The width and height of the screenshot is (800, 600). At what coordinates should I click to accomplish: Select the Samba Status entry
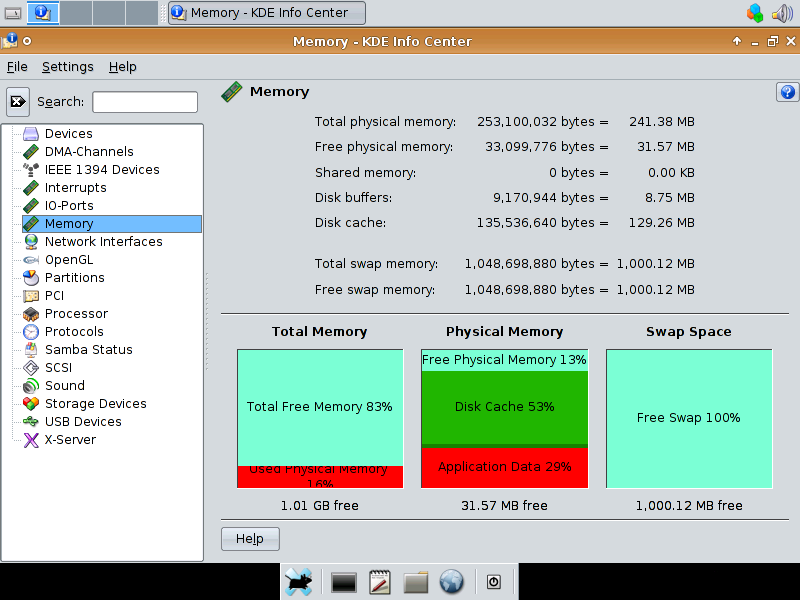click(89, 349)
